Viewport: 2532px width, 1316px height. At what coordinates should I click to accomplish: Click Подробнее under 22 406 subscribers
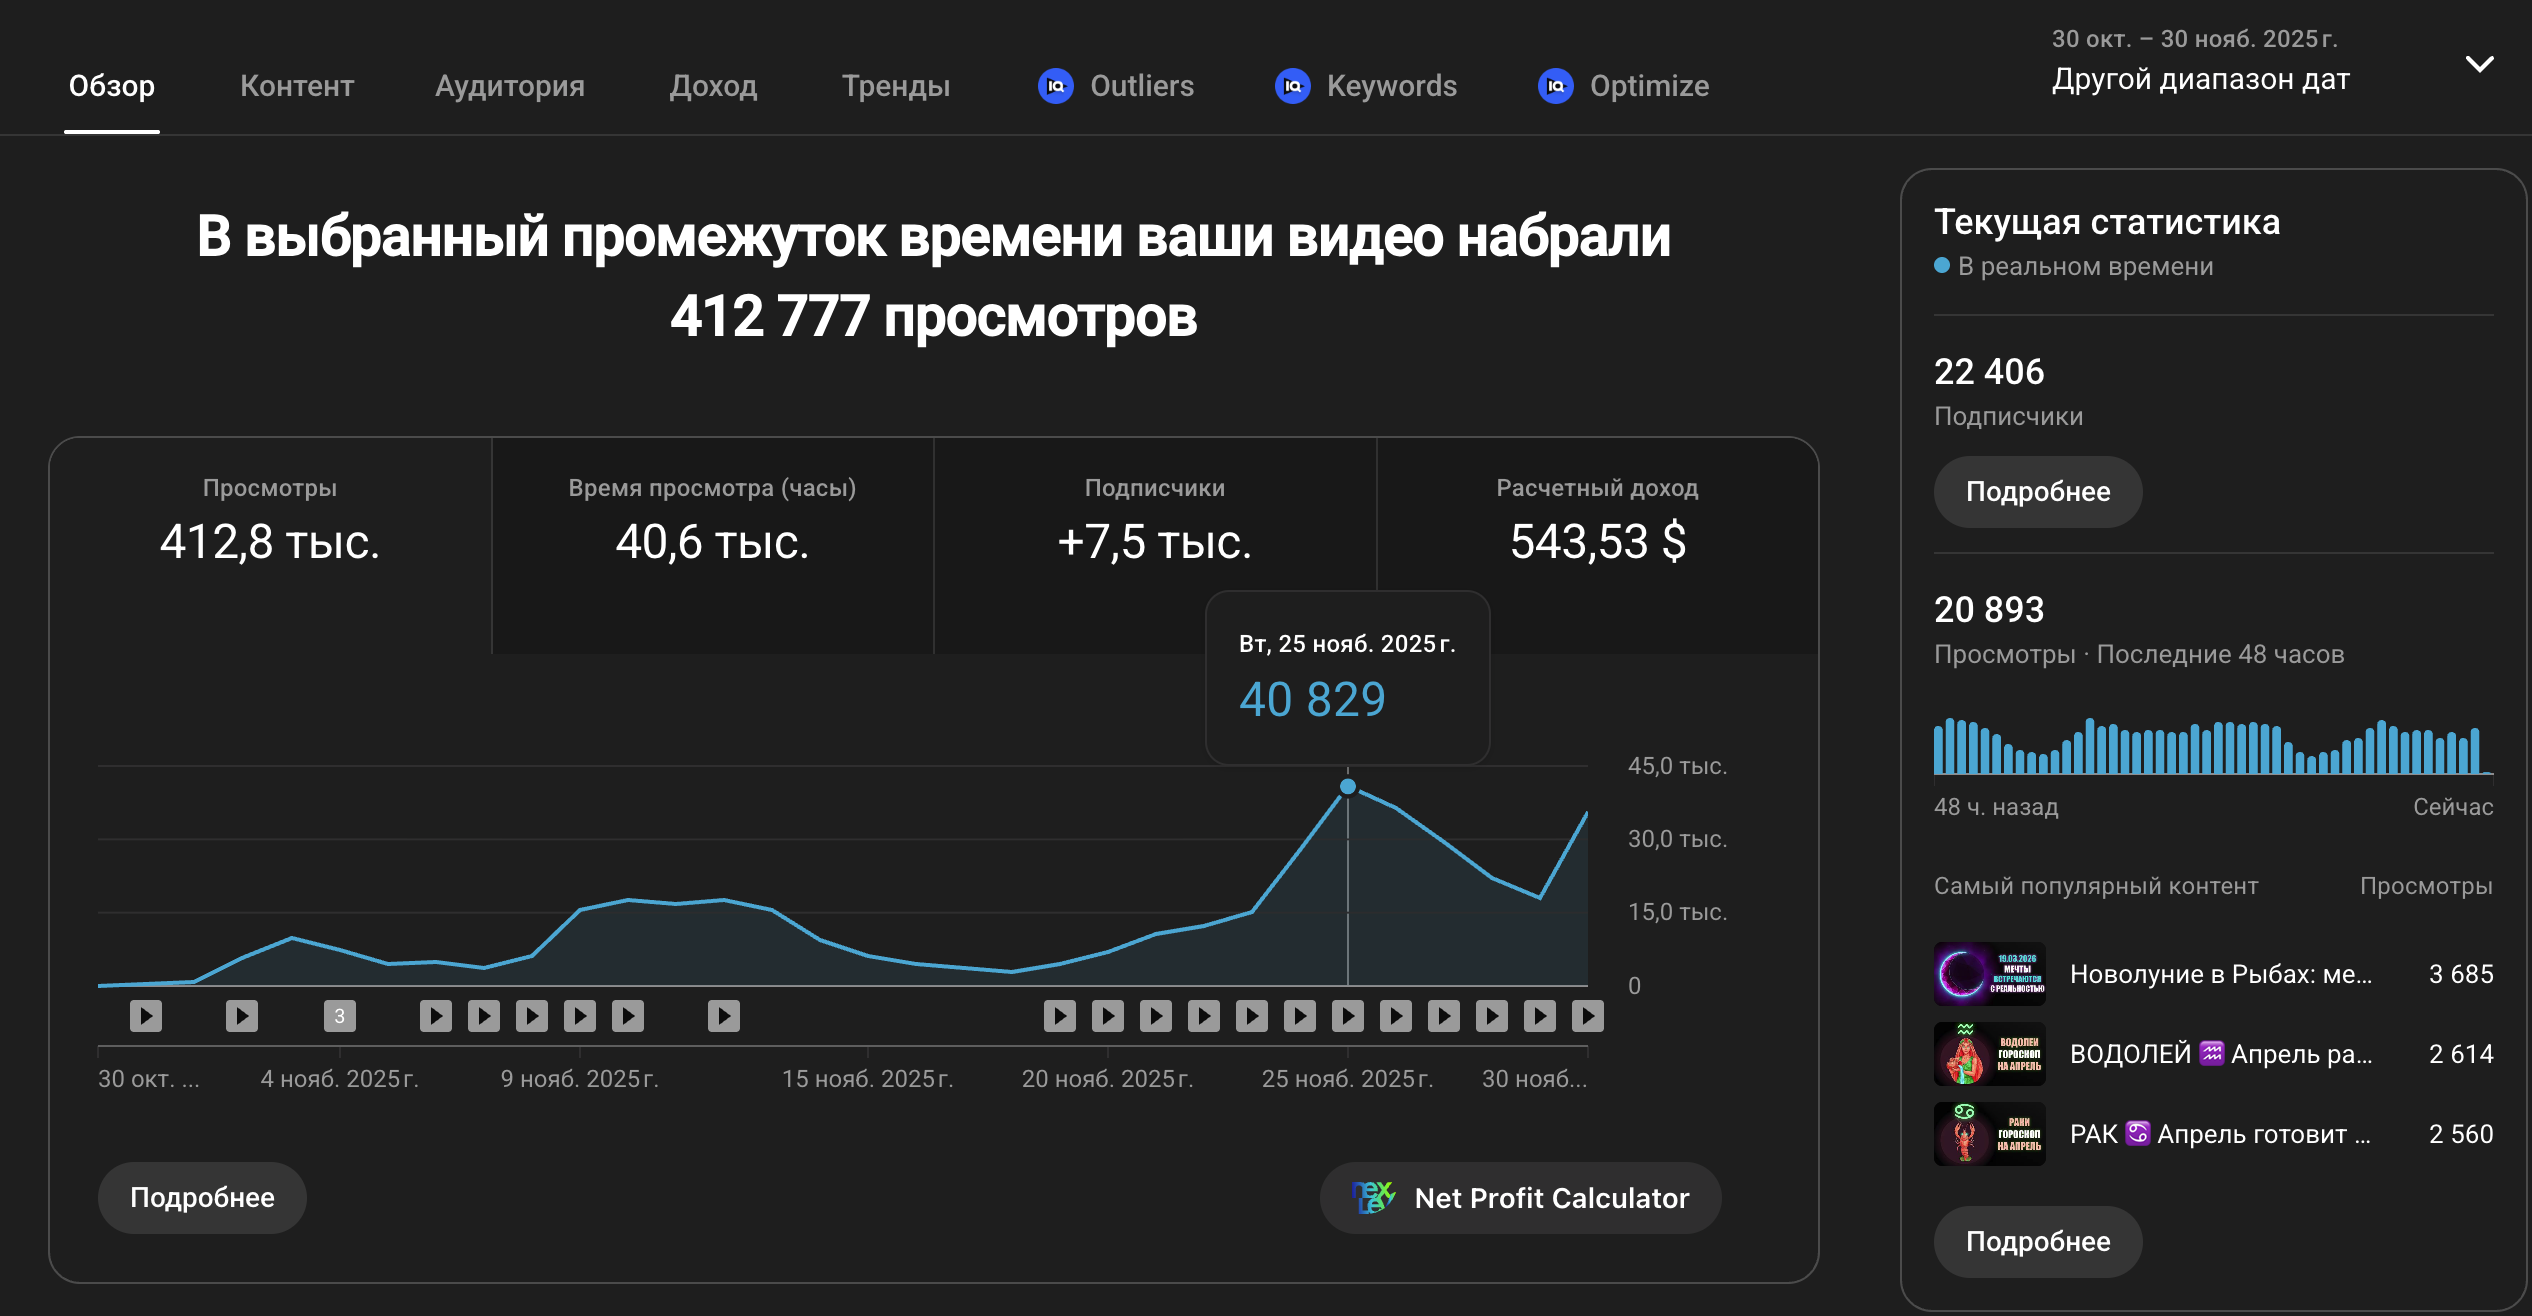[2037, 491]
